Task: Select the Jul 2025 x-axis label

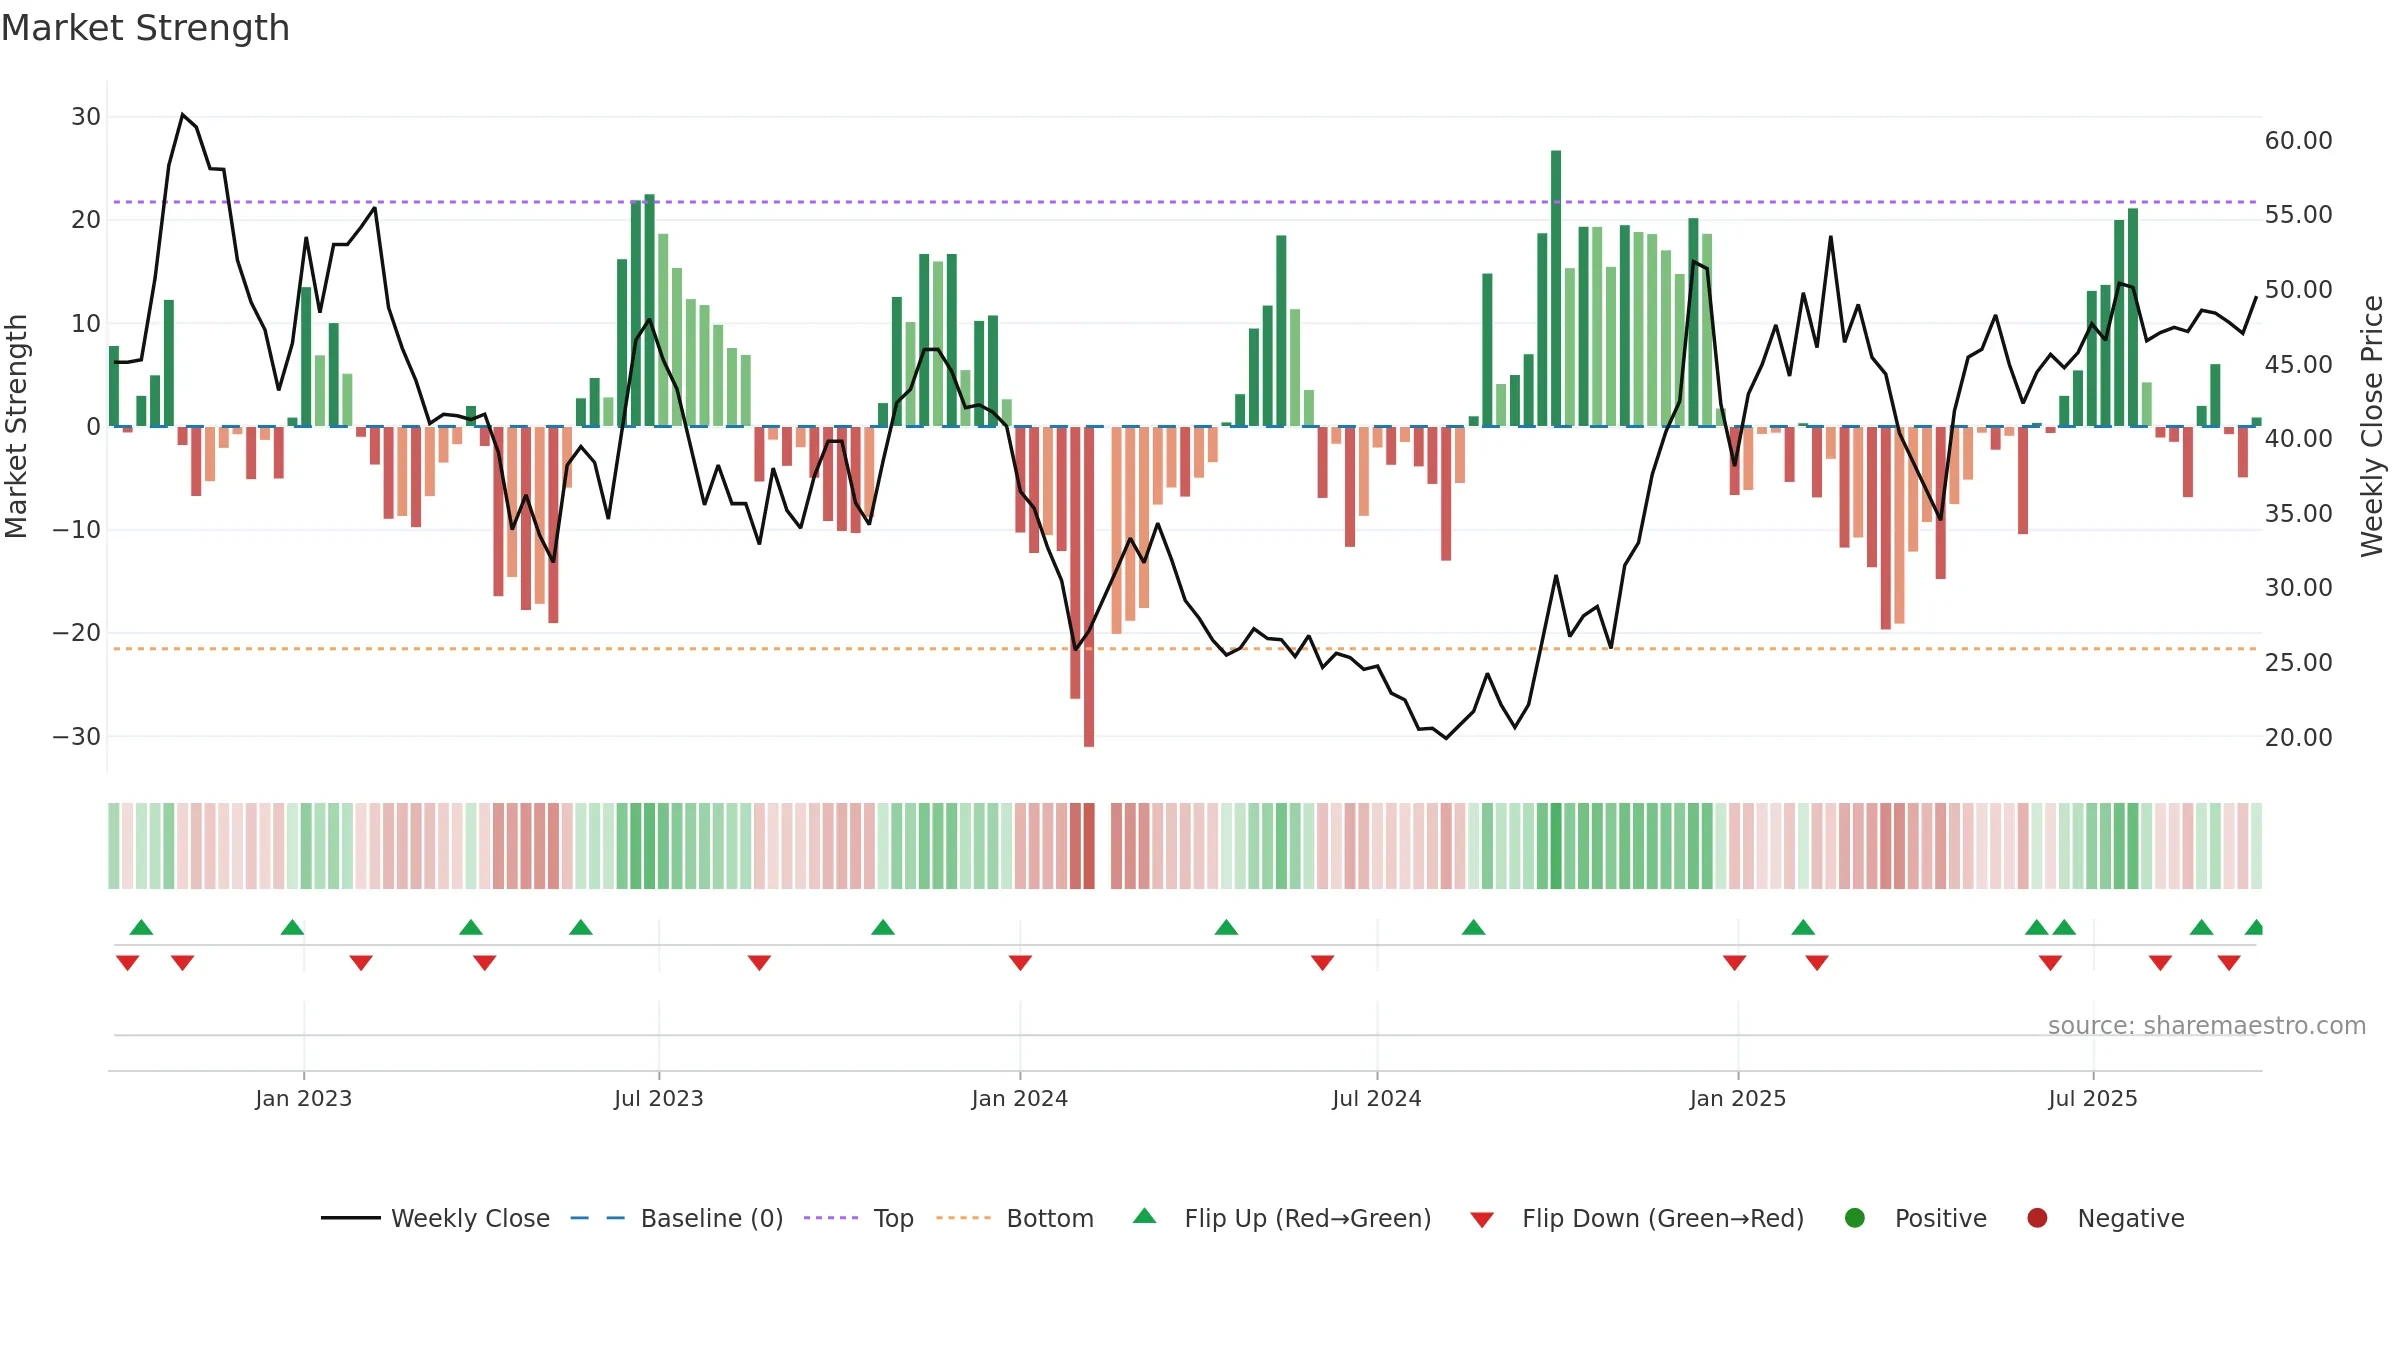Action: [2093, 1098]
